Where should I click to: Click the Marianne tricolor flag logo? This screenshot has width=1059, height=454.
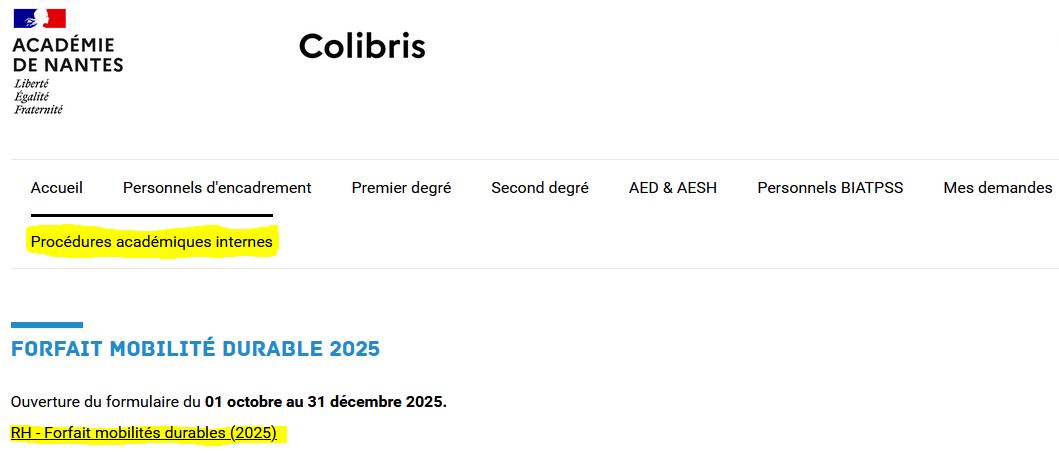[39, 19]
